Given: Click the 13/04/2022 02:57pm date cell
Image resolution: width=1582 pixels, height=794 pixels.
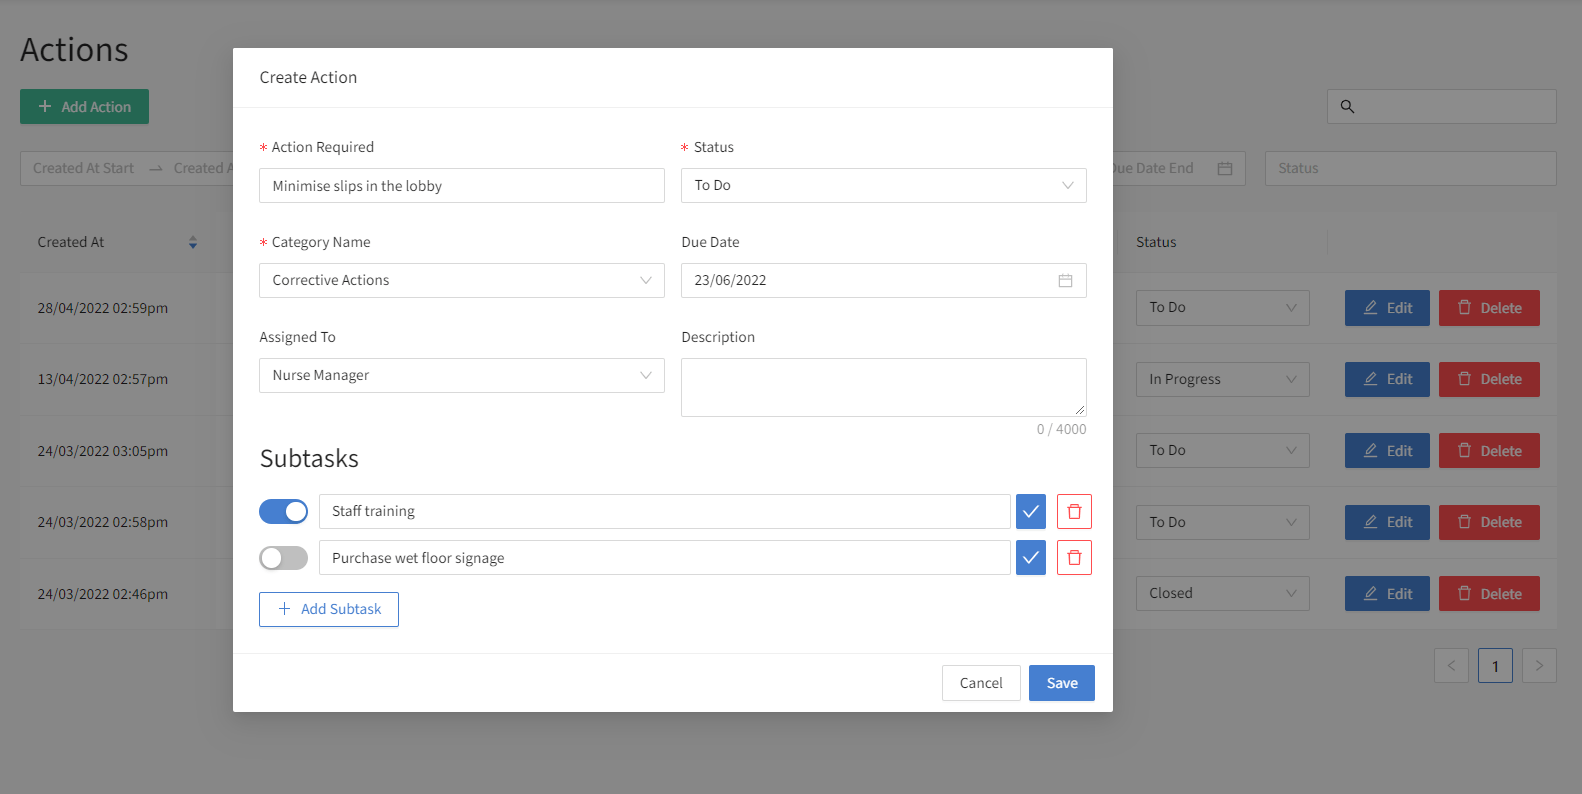Looking at the screenshot, I should 103,379.
